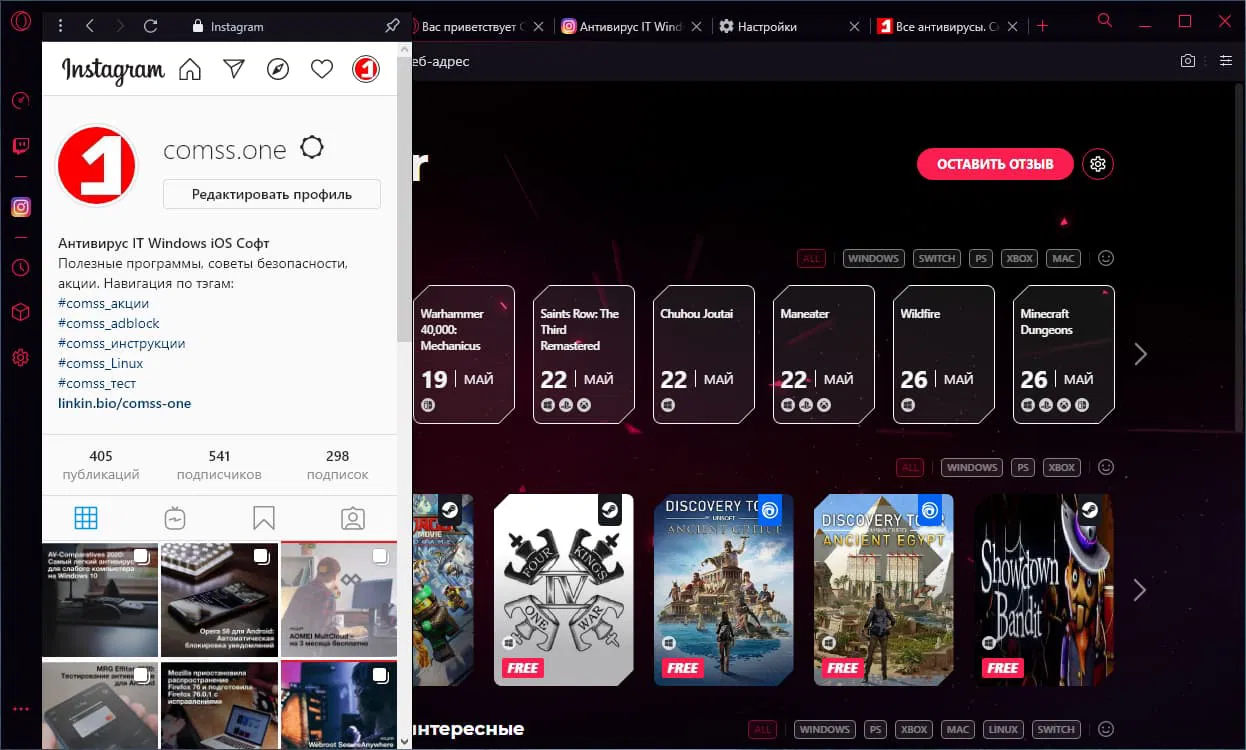Screen dimensions: 1246x750
Task: Open the tagged photos tab on the Instagram profile
Action: coord(352,518)
